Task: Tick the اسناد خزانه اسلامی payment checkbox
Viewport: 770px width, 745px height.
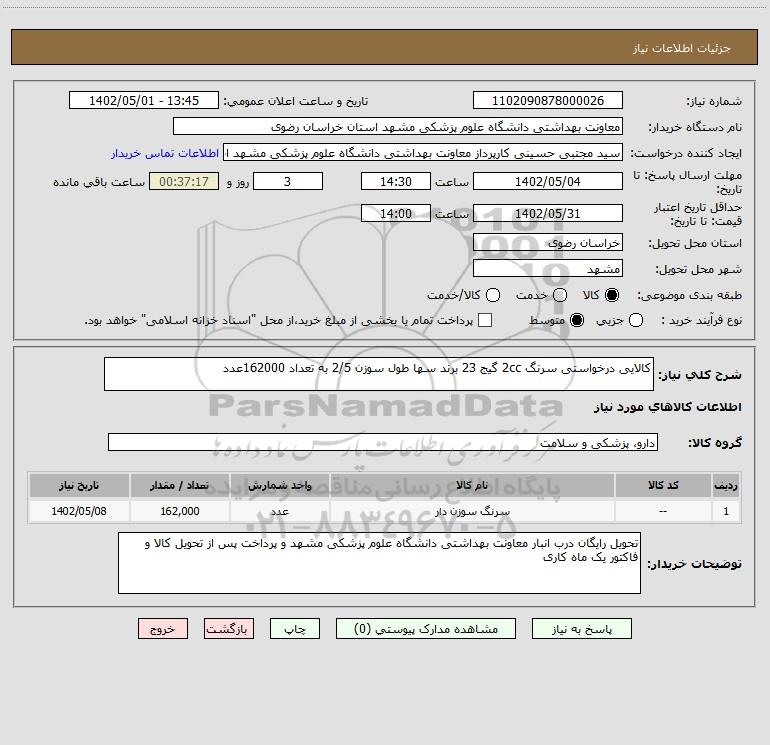Action: coord(485,320)
